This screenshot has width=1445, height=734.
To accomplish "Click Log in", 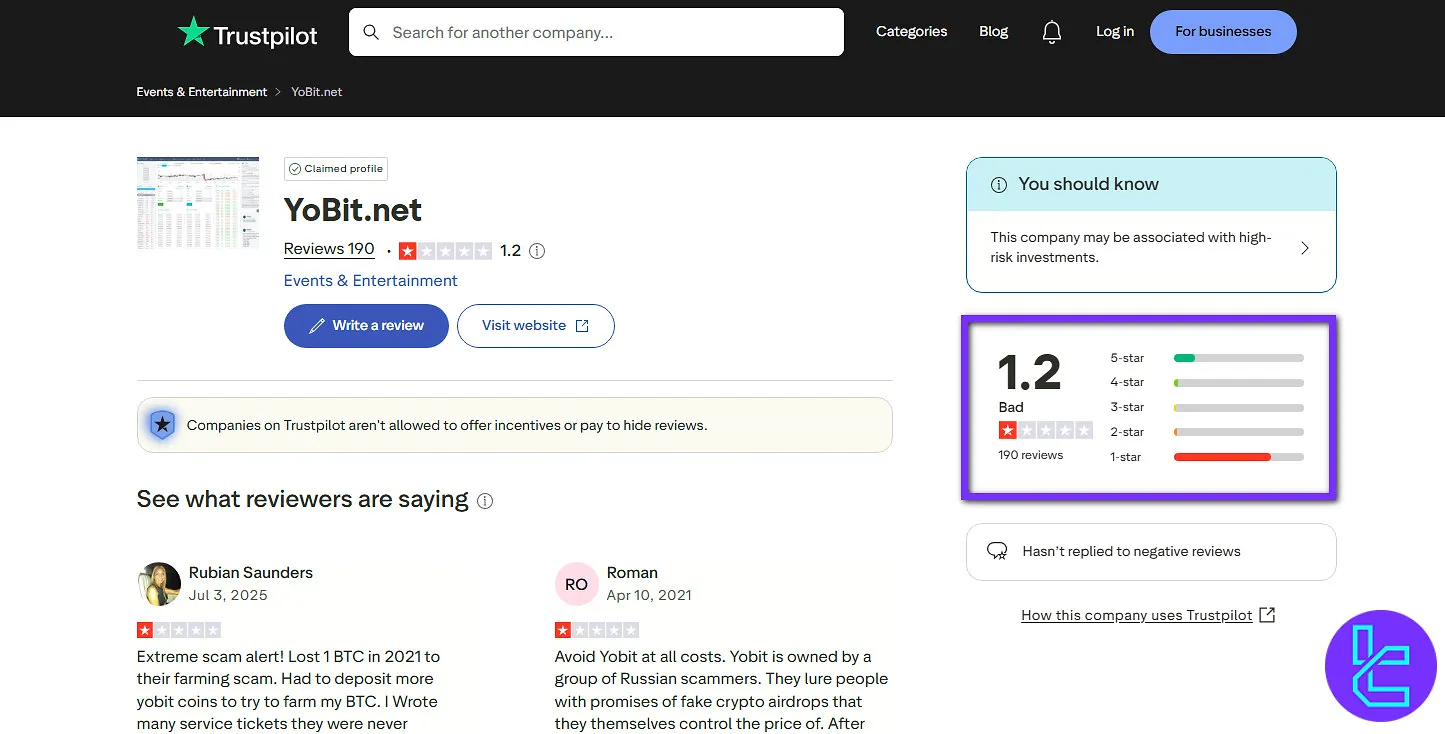I will pyautogui.click(x=1114, y=32).
